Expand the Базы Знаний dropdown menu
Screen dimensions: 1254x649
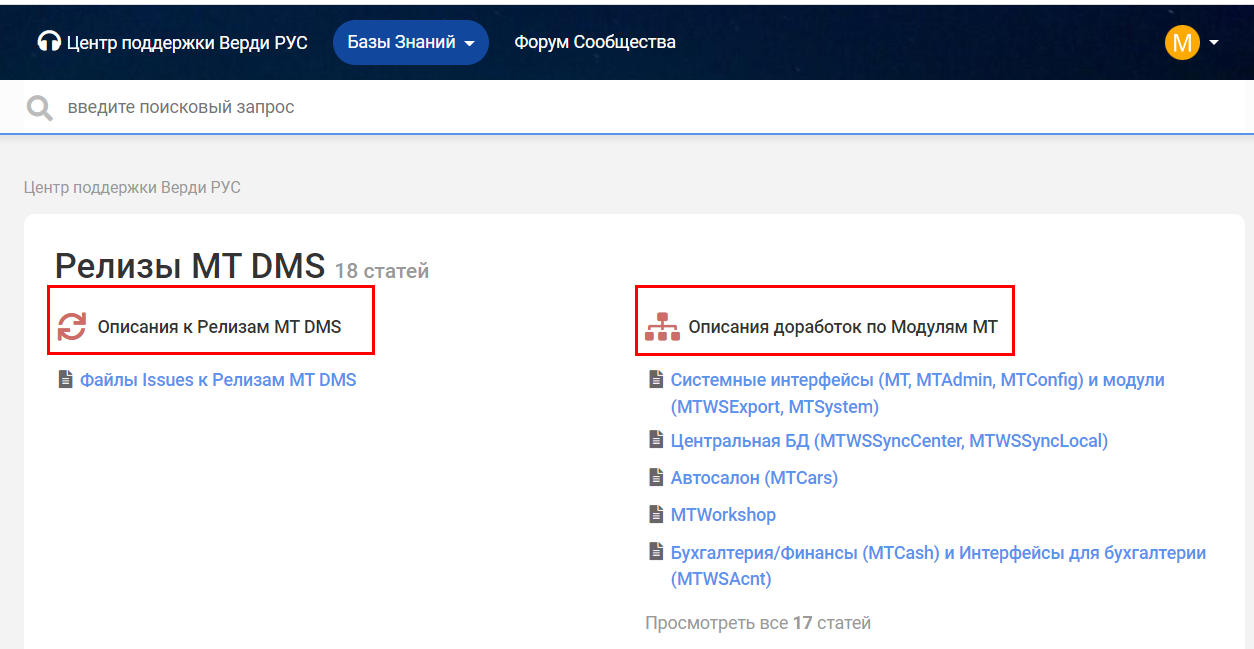[x=410, y=42]
